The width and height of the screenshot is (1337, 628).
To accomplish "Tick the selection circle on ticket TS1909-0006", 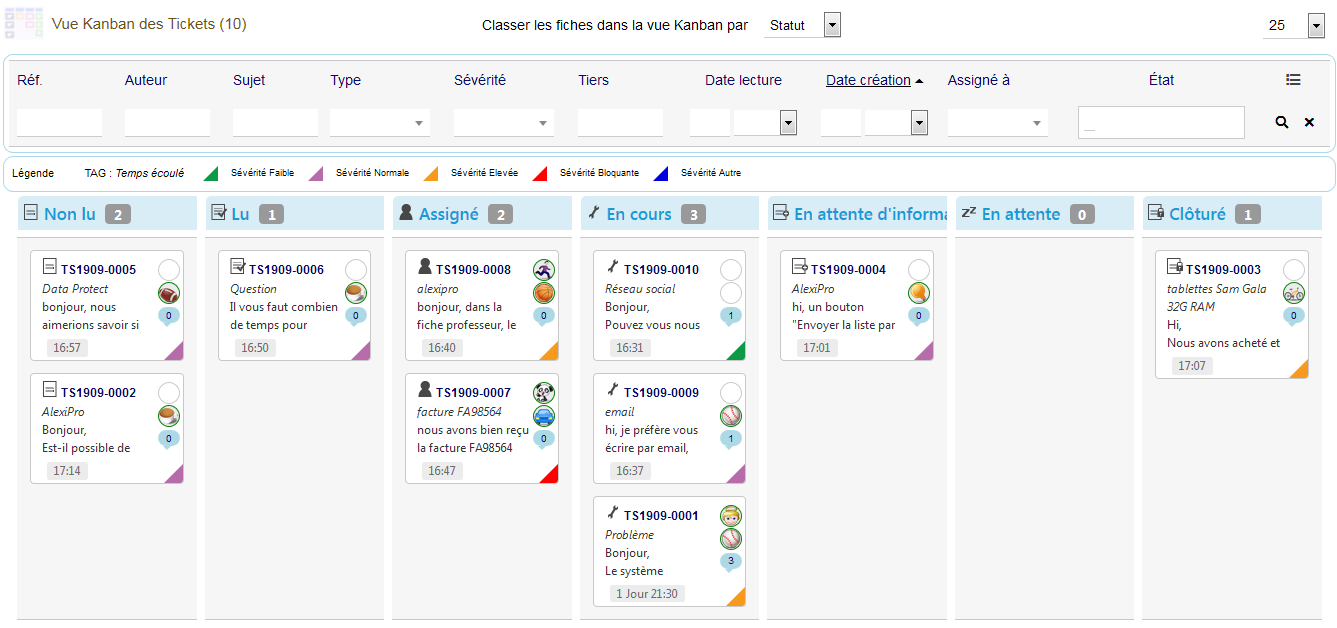I will (x=356, y=270).
